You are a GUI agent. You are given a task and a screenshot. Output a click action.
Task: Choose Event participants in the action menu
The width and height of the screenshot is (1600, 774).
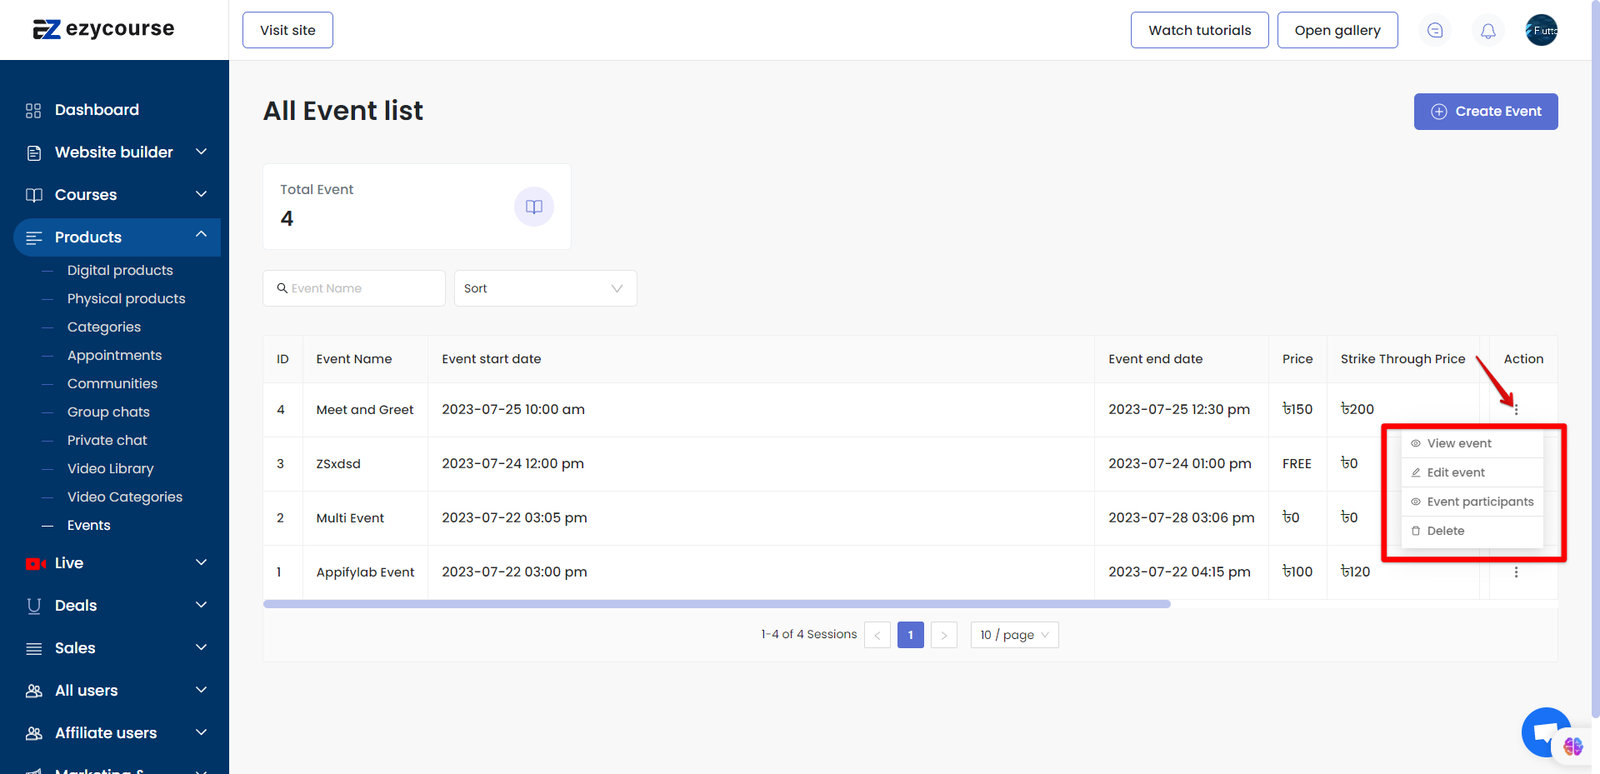[1479, 502]
